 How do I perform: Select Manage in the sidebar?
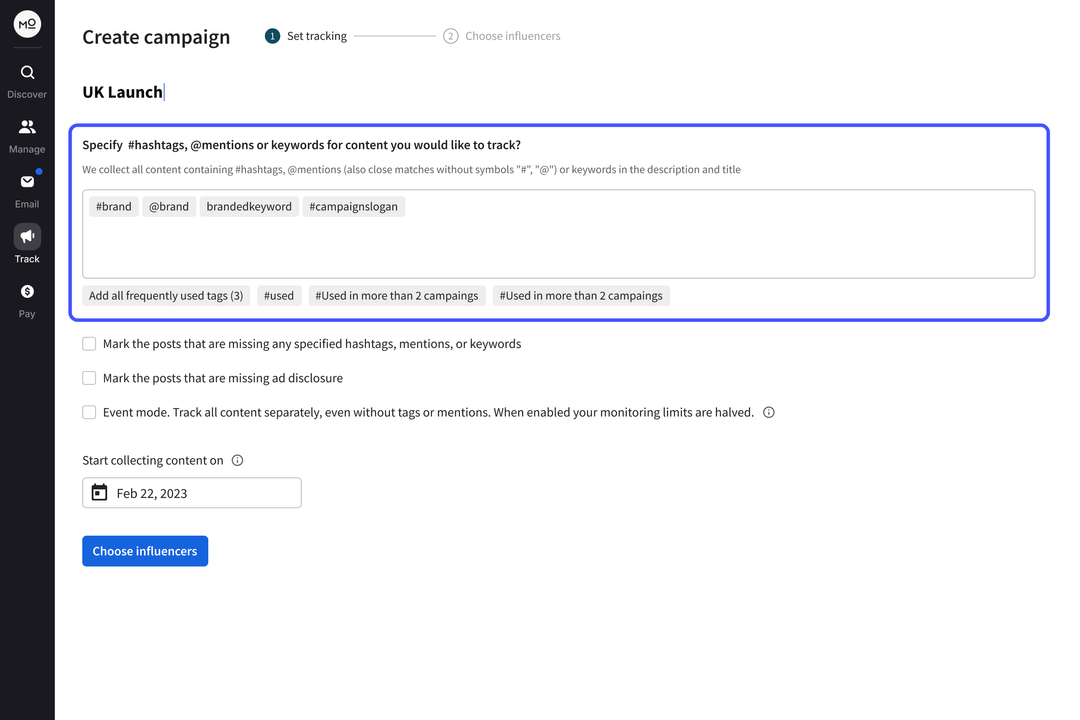coord(26,128)
